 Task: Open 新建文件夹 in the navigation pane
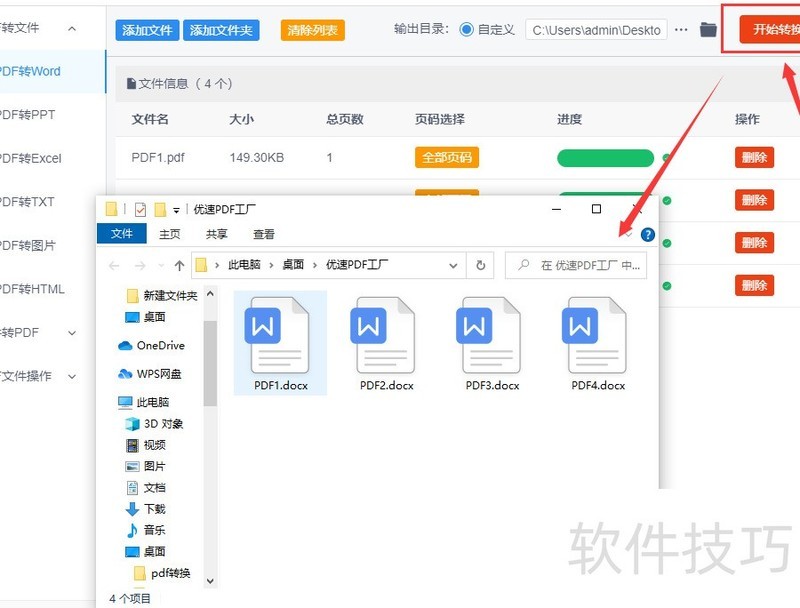(x=161, y=296)
